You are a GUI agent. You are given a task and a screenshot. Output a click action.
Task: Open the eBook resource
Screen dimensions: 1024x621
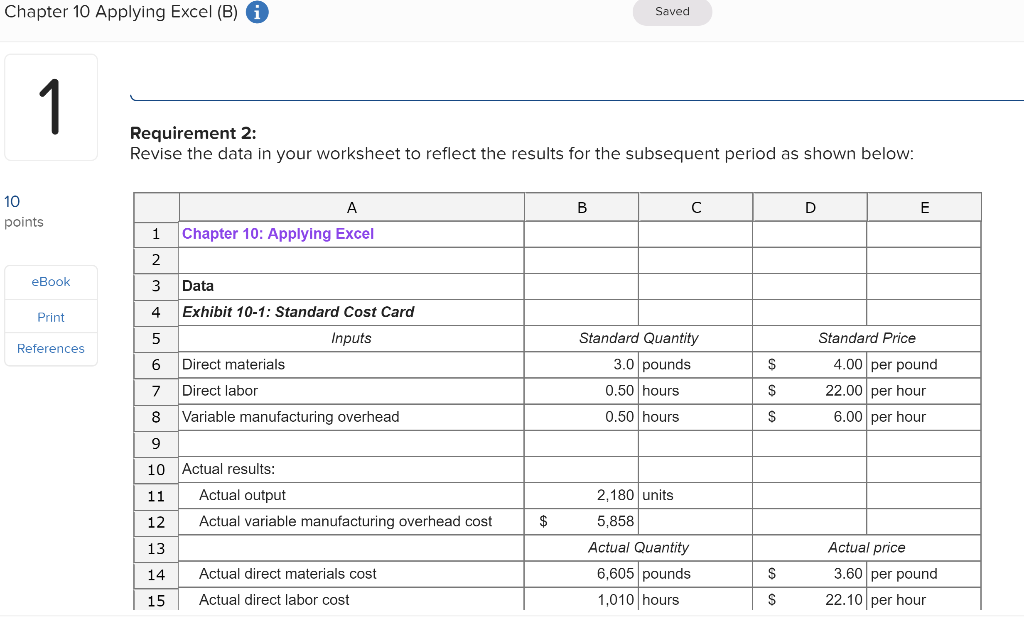tap(50, 281)
